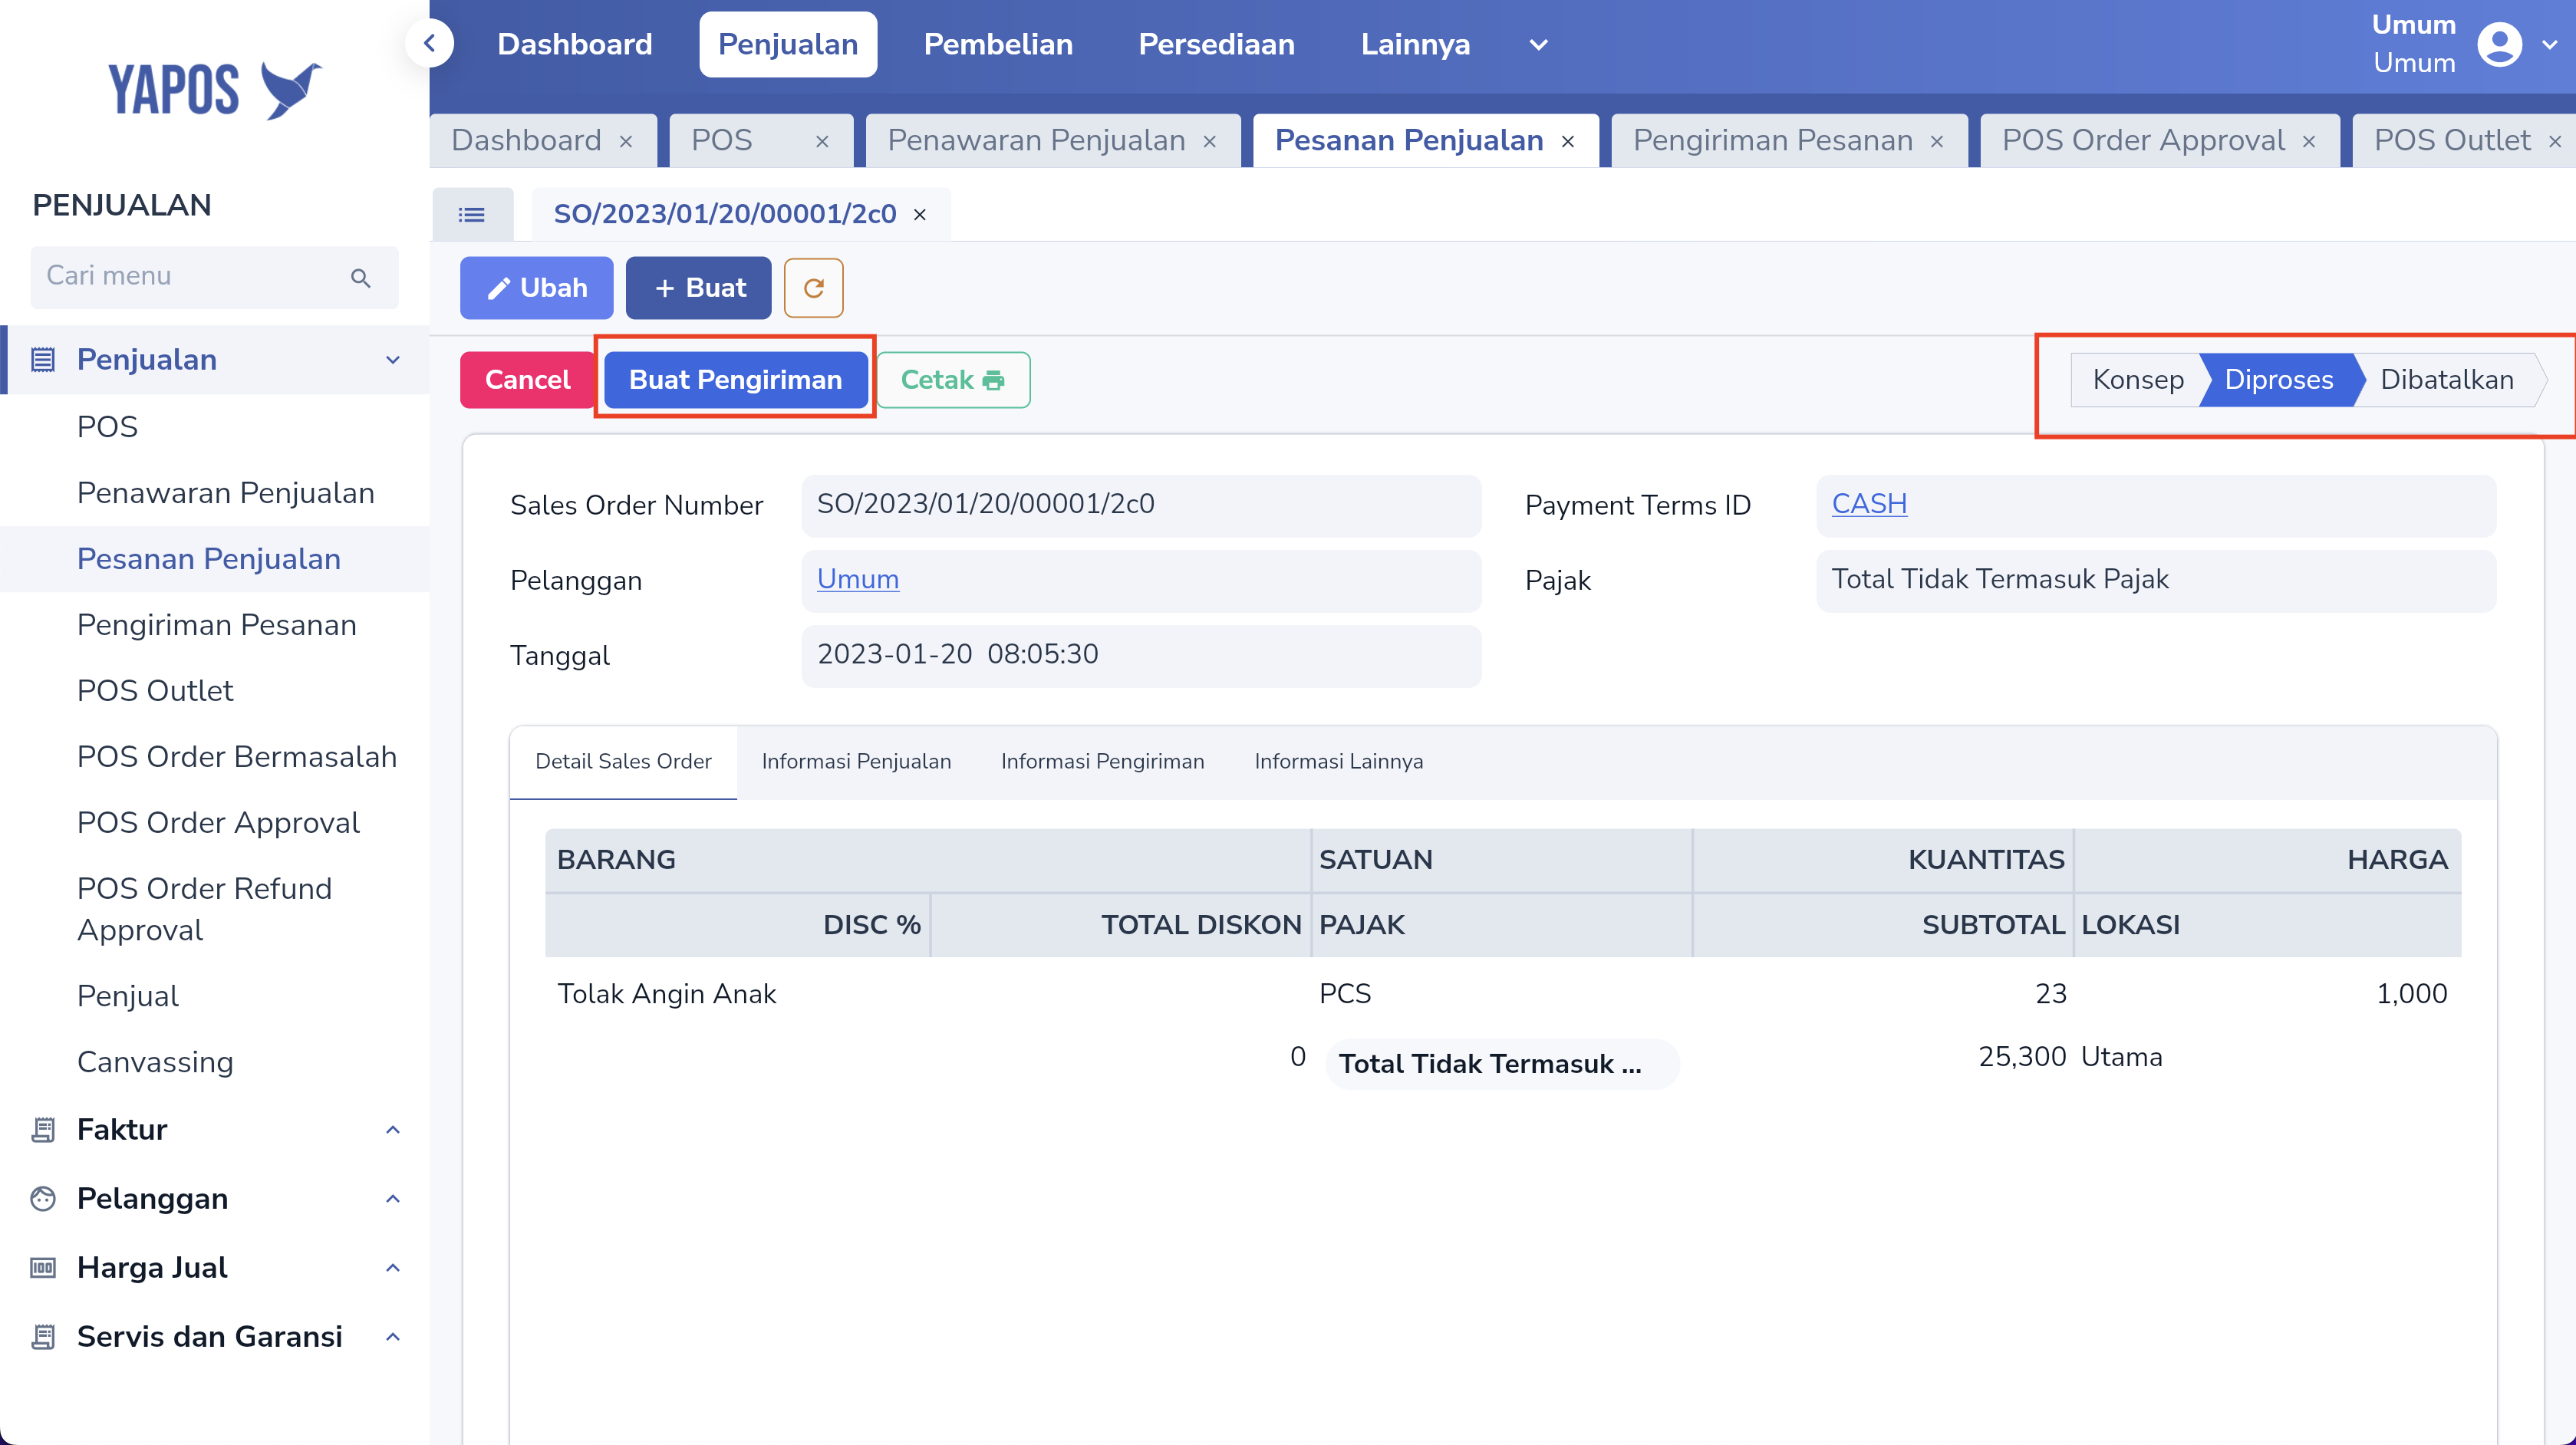Image resolution: width=2576 pixels, height=1445 pixels.
Task: Close the POS Order Approval tab
Action: (2309, 142)
